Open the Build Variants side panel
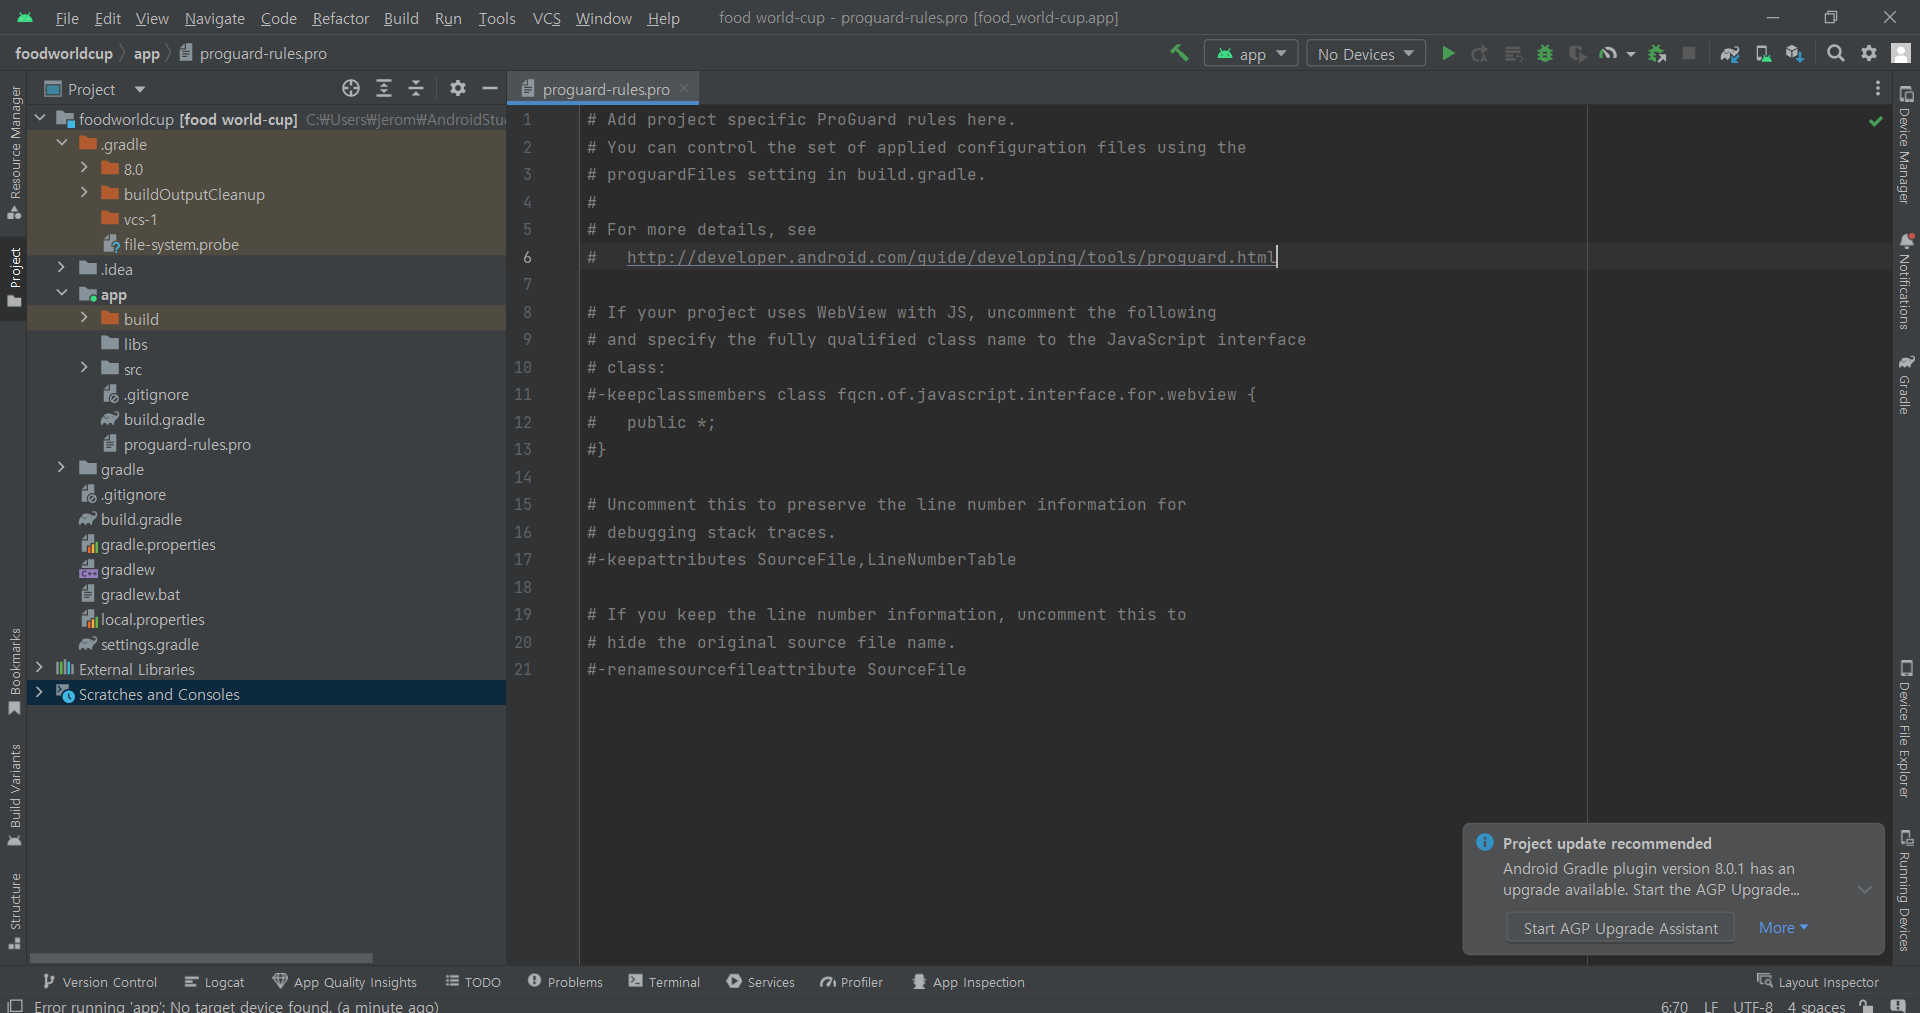This screenshot has width=1920, height=1013. [x=15, y=795]
